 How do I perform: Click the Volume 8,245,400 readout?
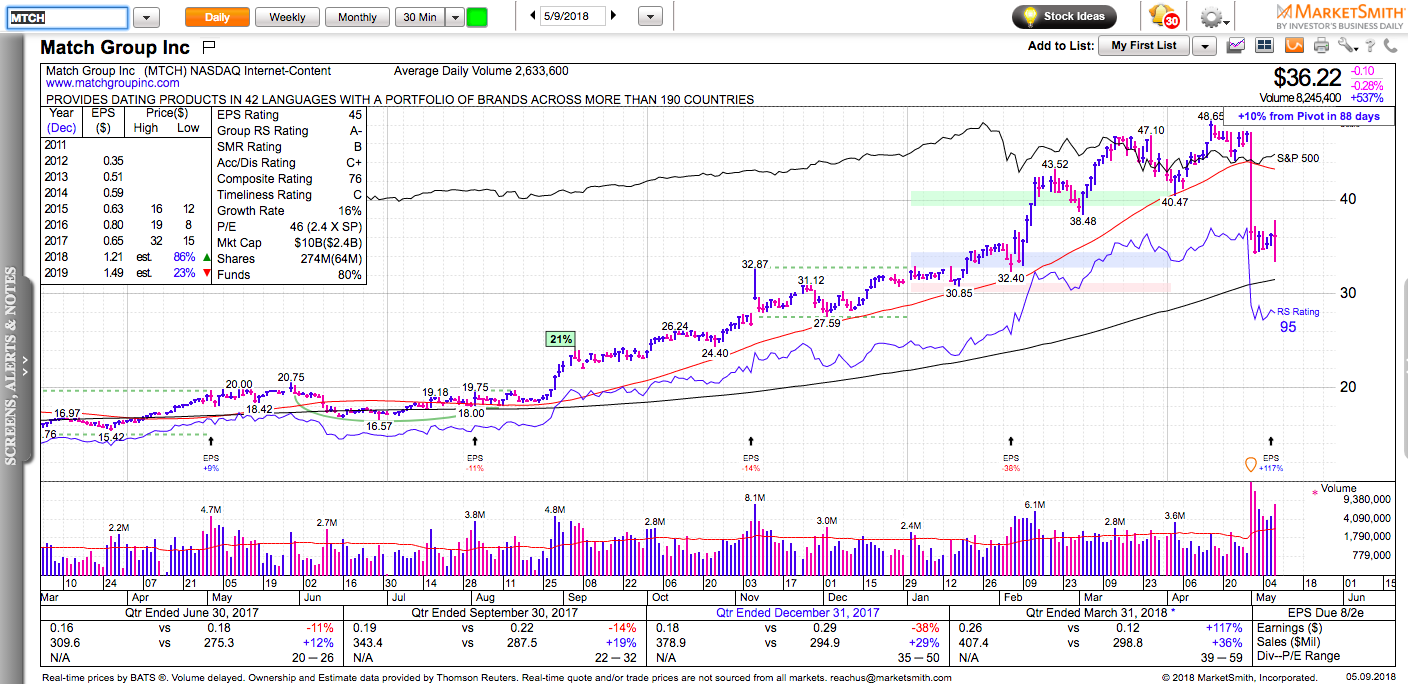(x=1300, y=98)
